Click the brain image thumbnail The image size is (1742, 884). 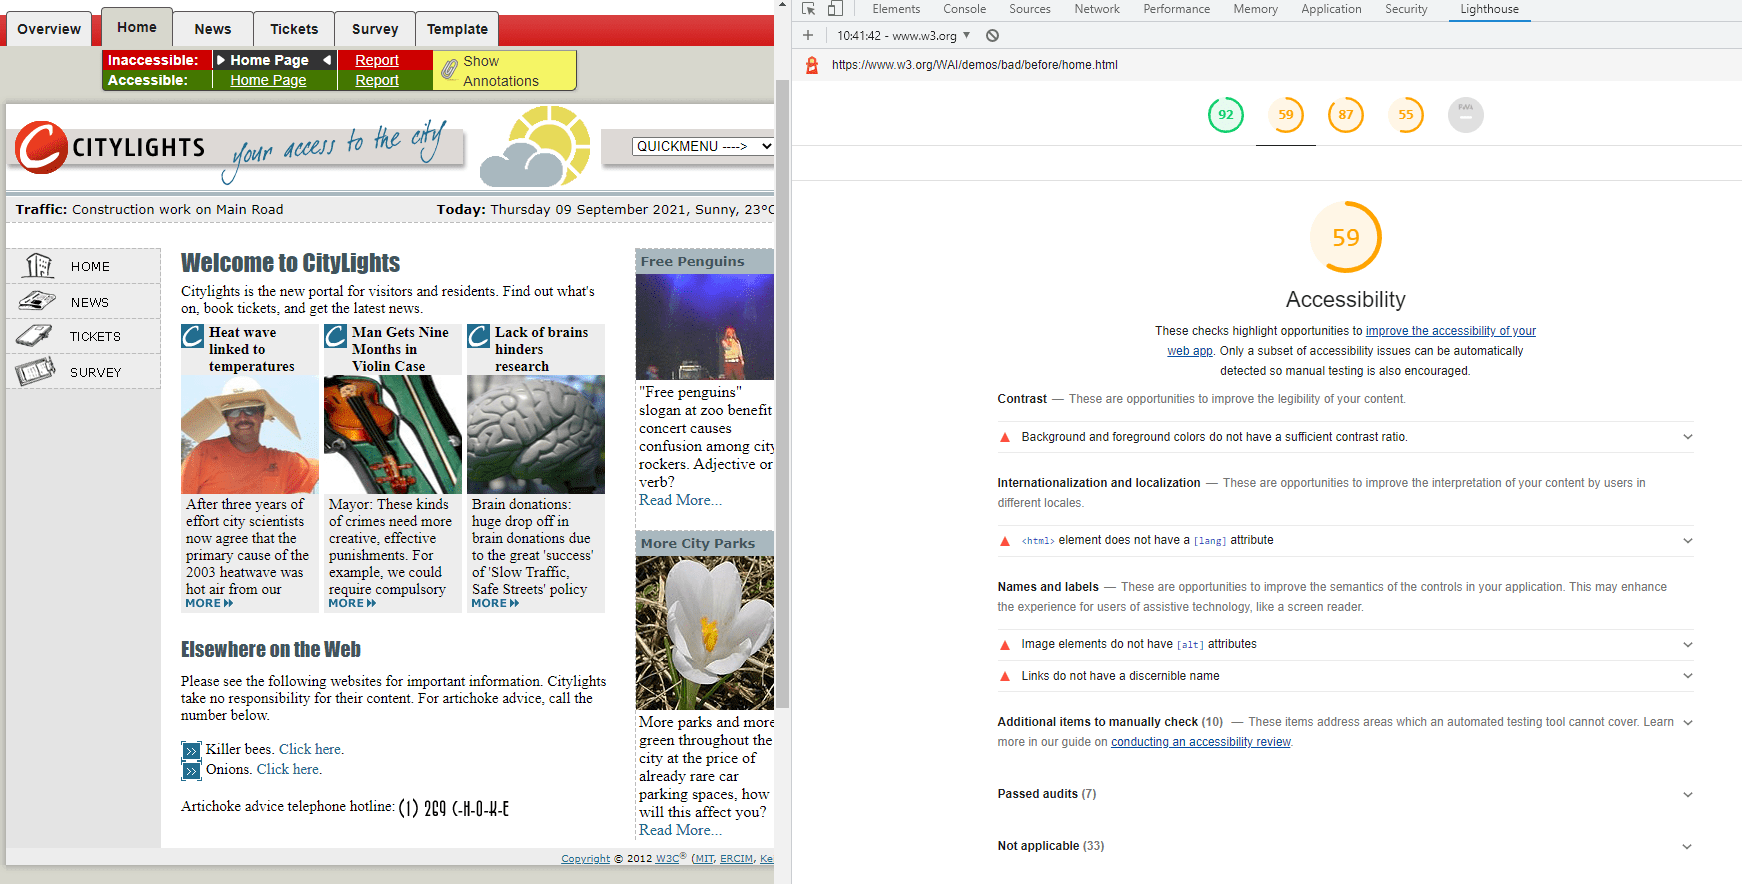[x=535, y=435]
